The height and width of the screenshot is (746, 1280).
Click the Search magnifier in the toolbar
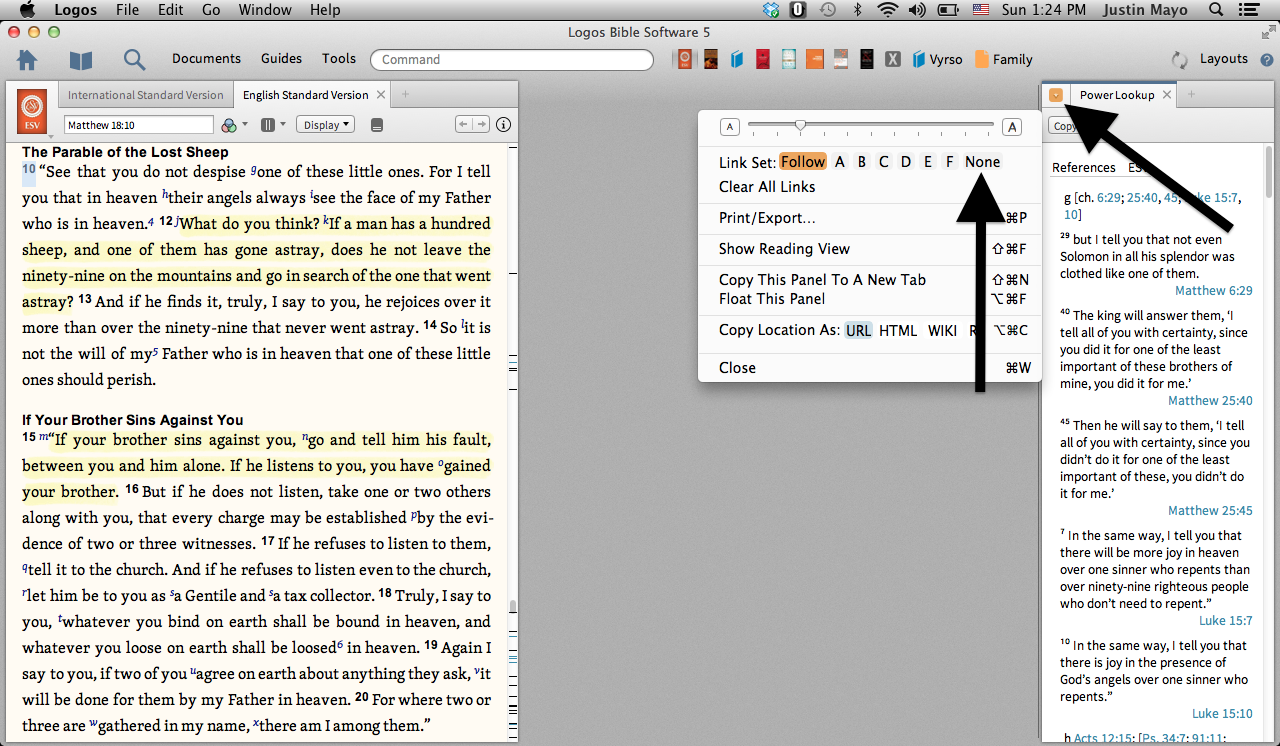[134, 60]
